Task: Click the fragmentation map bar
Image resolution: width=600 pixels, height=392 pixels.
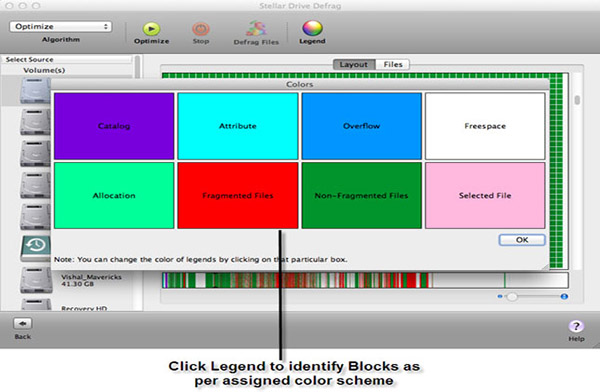Action: [365, 280]
